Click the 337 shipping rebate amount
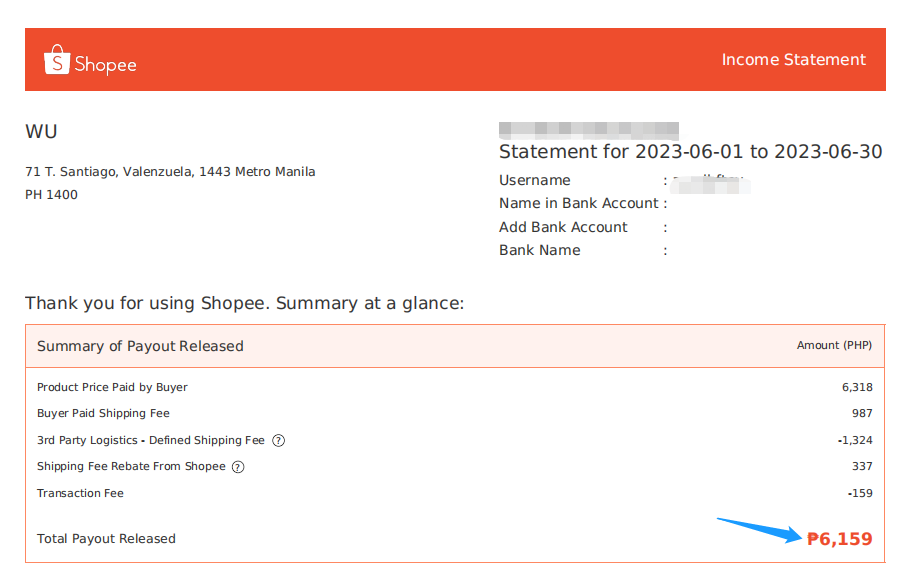The image size is (921, 579). click(x=862, y=466)
